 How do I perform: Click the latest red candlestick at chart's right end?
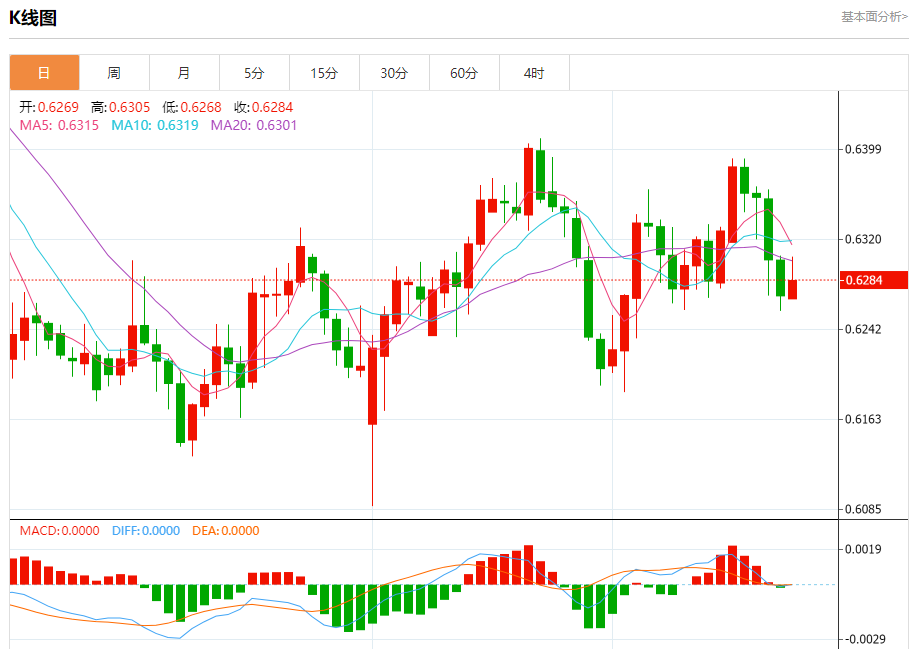pos(792,289)
